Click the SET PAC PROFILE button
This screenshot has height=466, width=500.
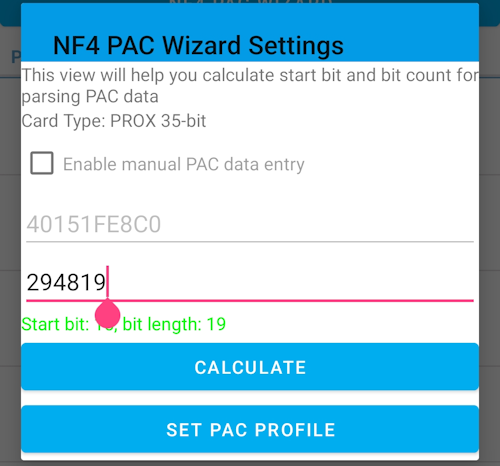pyautogui.click(x=250, y=429)
